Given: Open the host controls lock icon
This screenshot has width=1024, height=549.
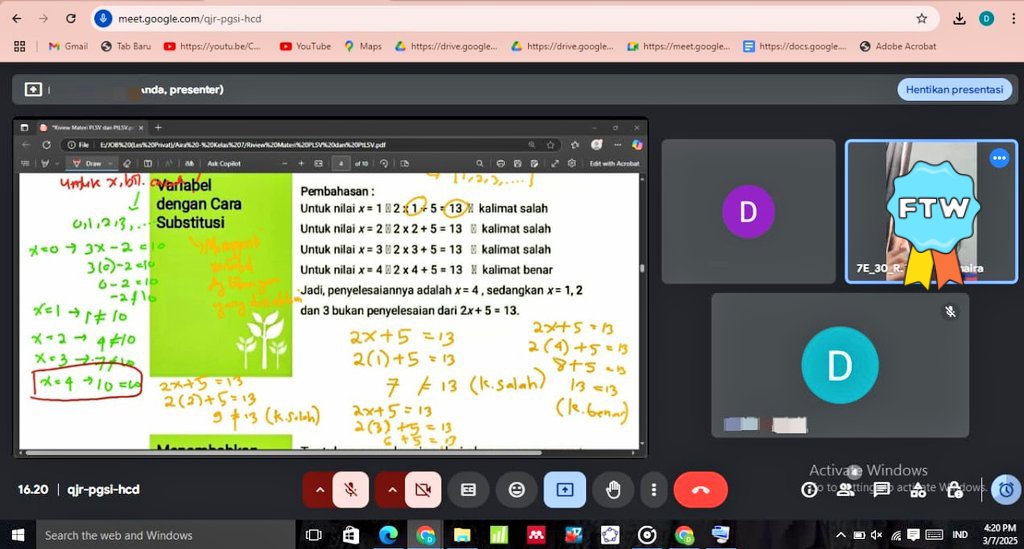Looking at the screenshot, I should pyautogui.click(x=954, y=490).
